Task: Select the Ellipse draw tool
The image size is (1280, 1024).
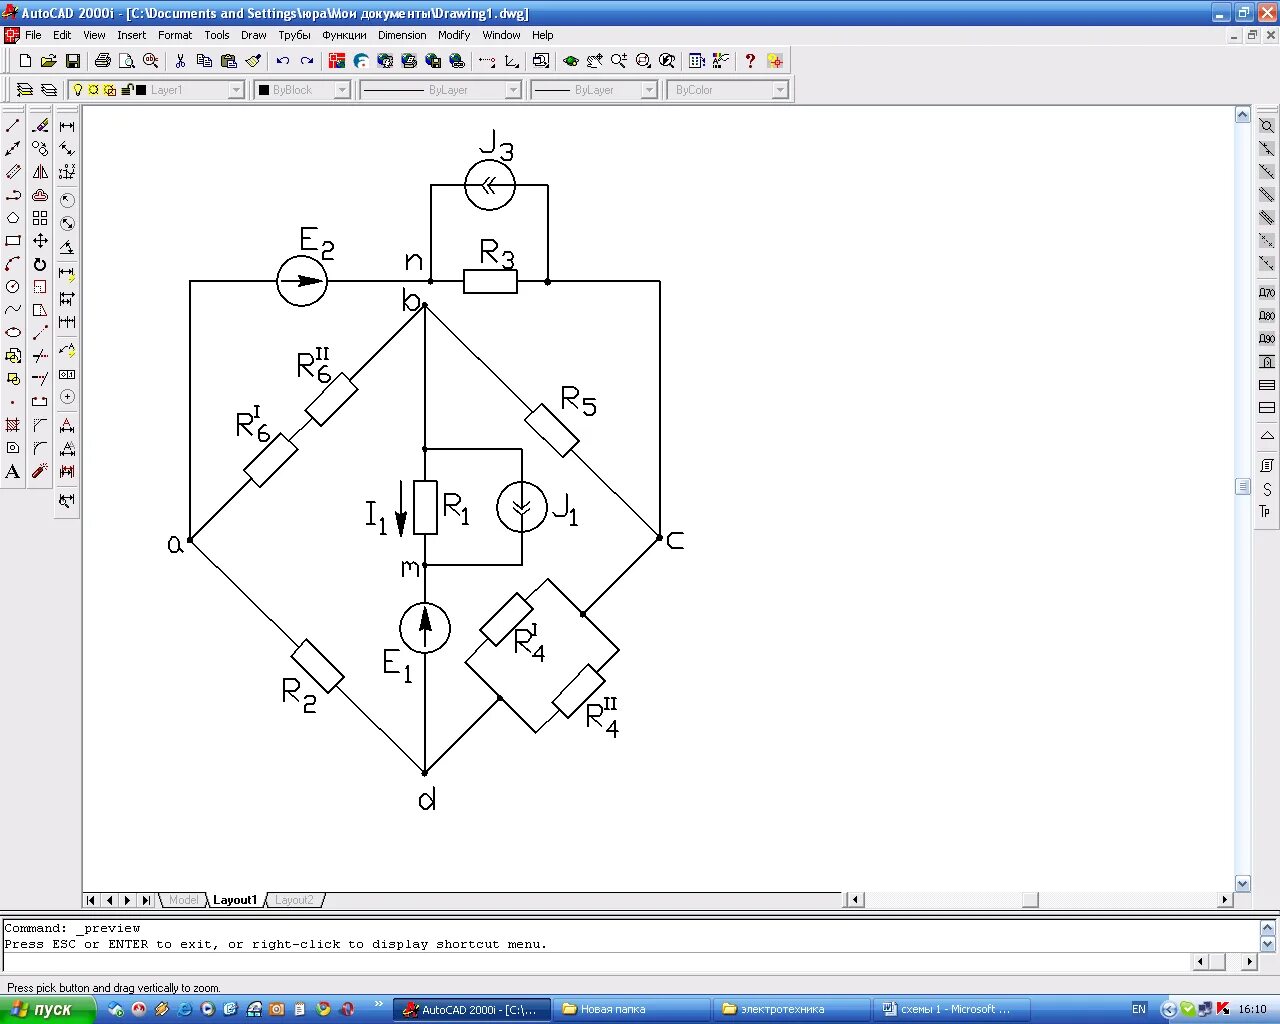Action: click(13, 333)
